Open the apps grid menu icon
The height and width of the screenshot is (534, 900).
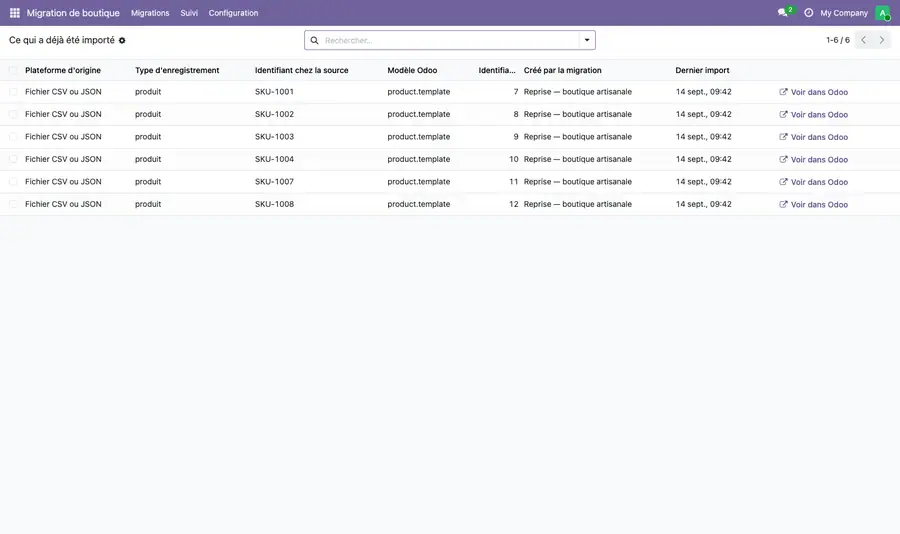[x=15, y=13]
